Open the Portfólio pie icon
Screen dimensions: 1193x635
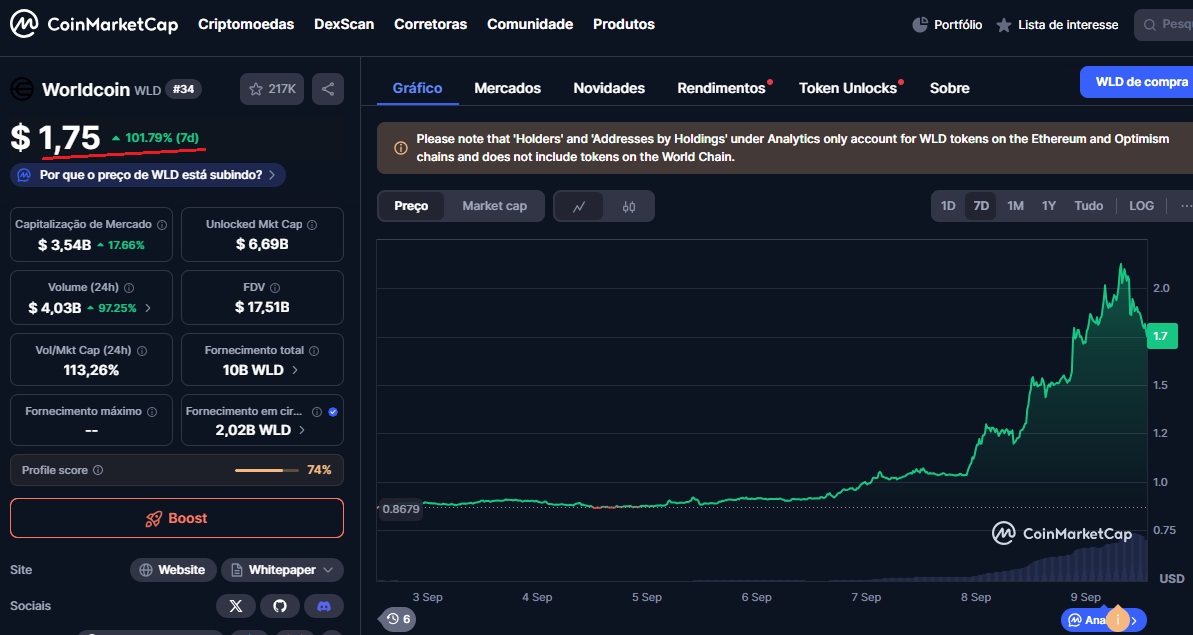click(x=920, y=24)
